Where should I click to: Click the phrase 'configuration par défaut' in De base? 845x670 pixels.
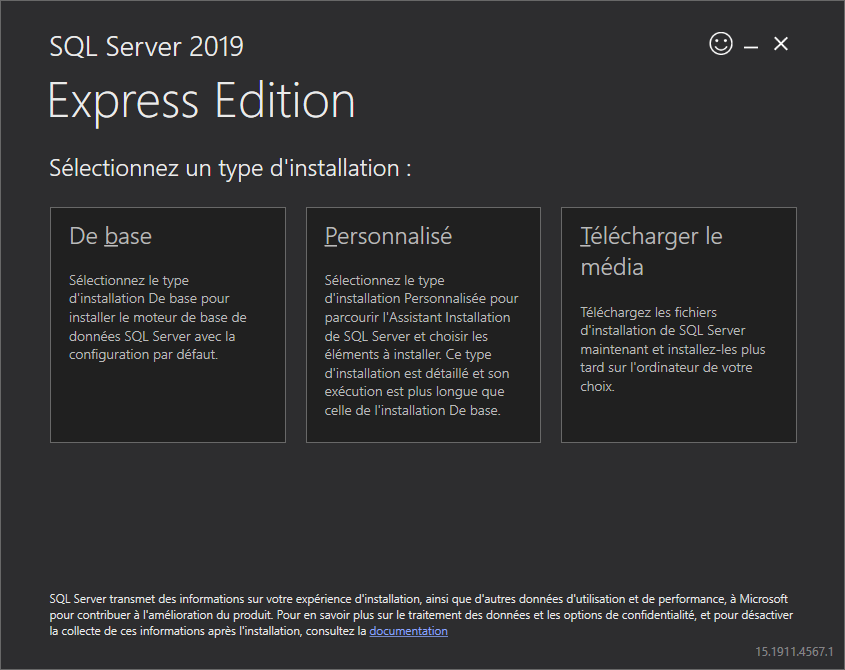point(143,355)
